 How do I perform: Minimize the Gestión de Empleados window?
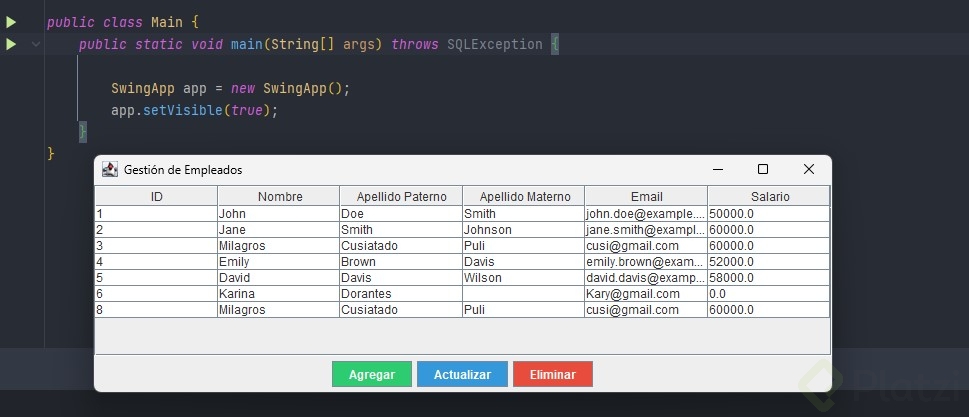pyautogui.click(x=716, y=169)
